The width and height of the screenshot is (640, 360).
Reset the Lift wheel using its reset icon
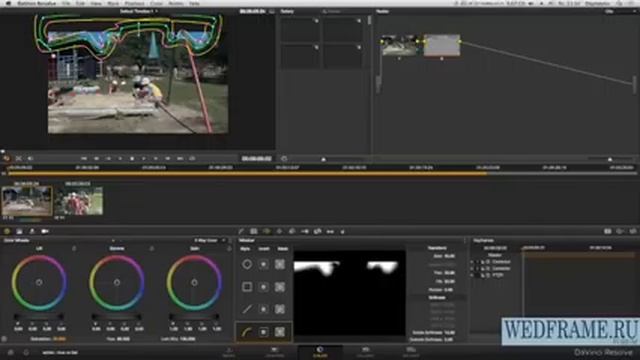click(x=74, y=249)
